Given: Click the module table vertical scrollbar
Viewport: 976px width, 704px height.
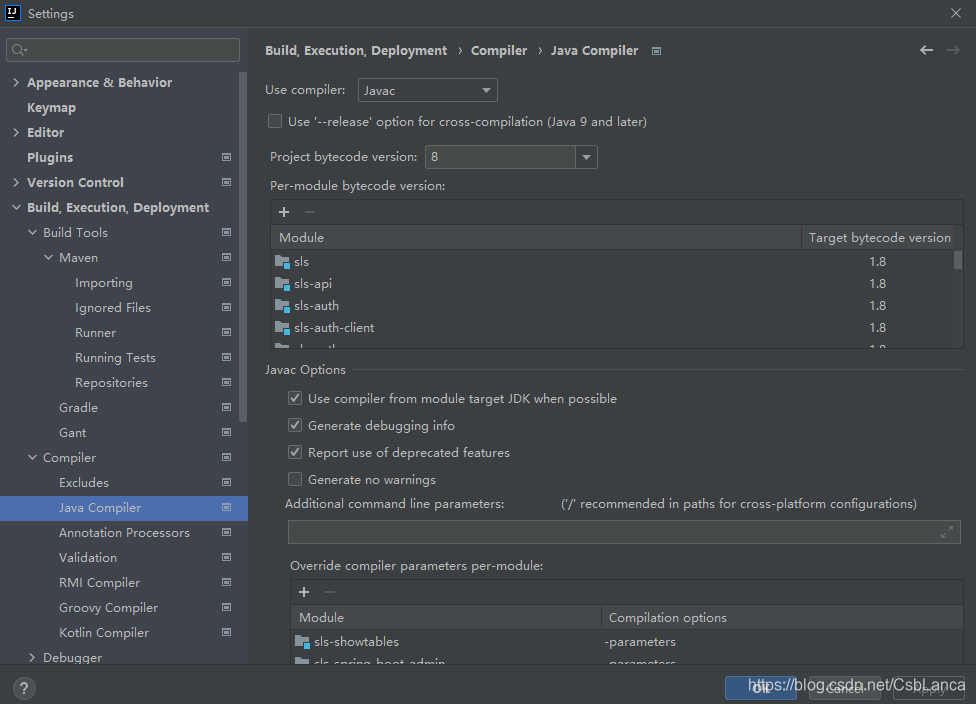Looking at the screenshot, I should coord(958,260).
